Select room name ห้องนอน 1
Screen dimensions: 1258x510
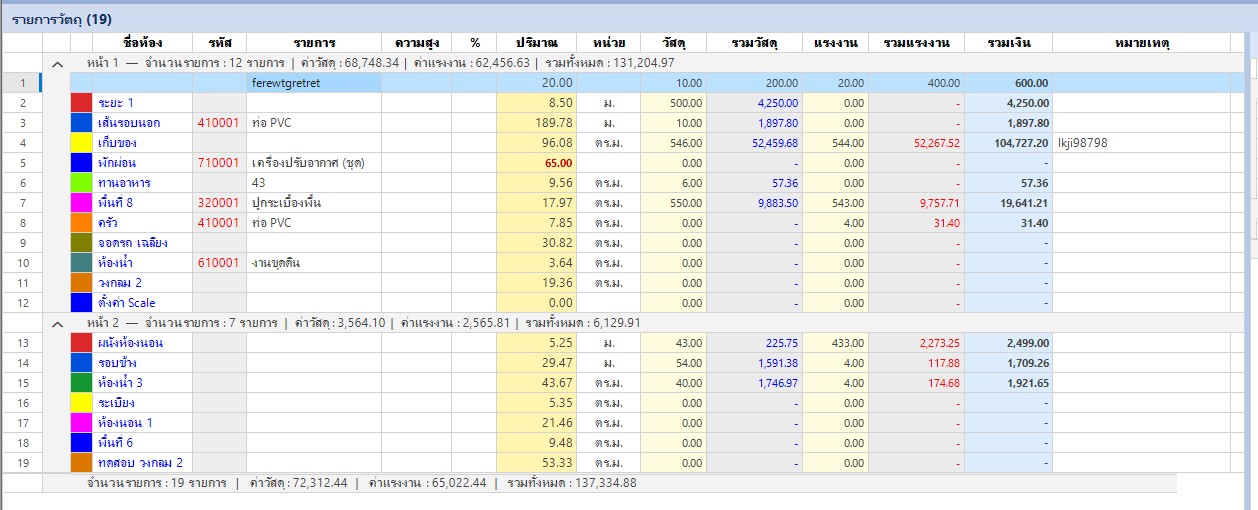pos(125,423)
